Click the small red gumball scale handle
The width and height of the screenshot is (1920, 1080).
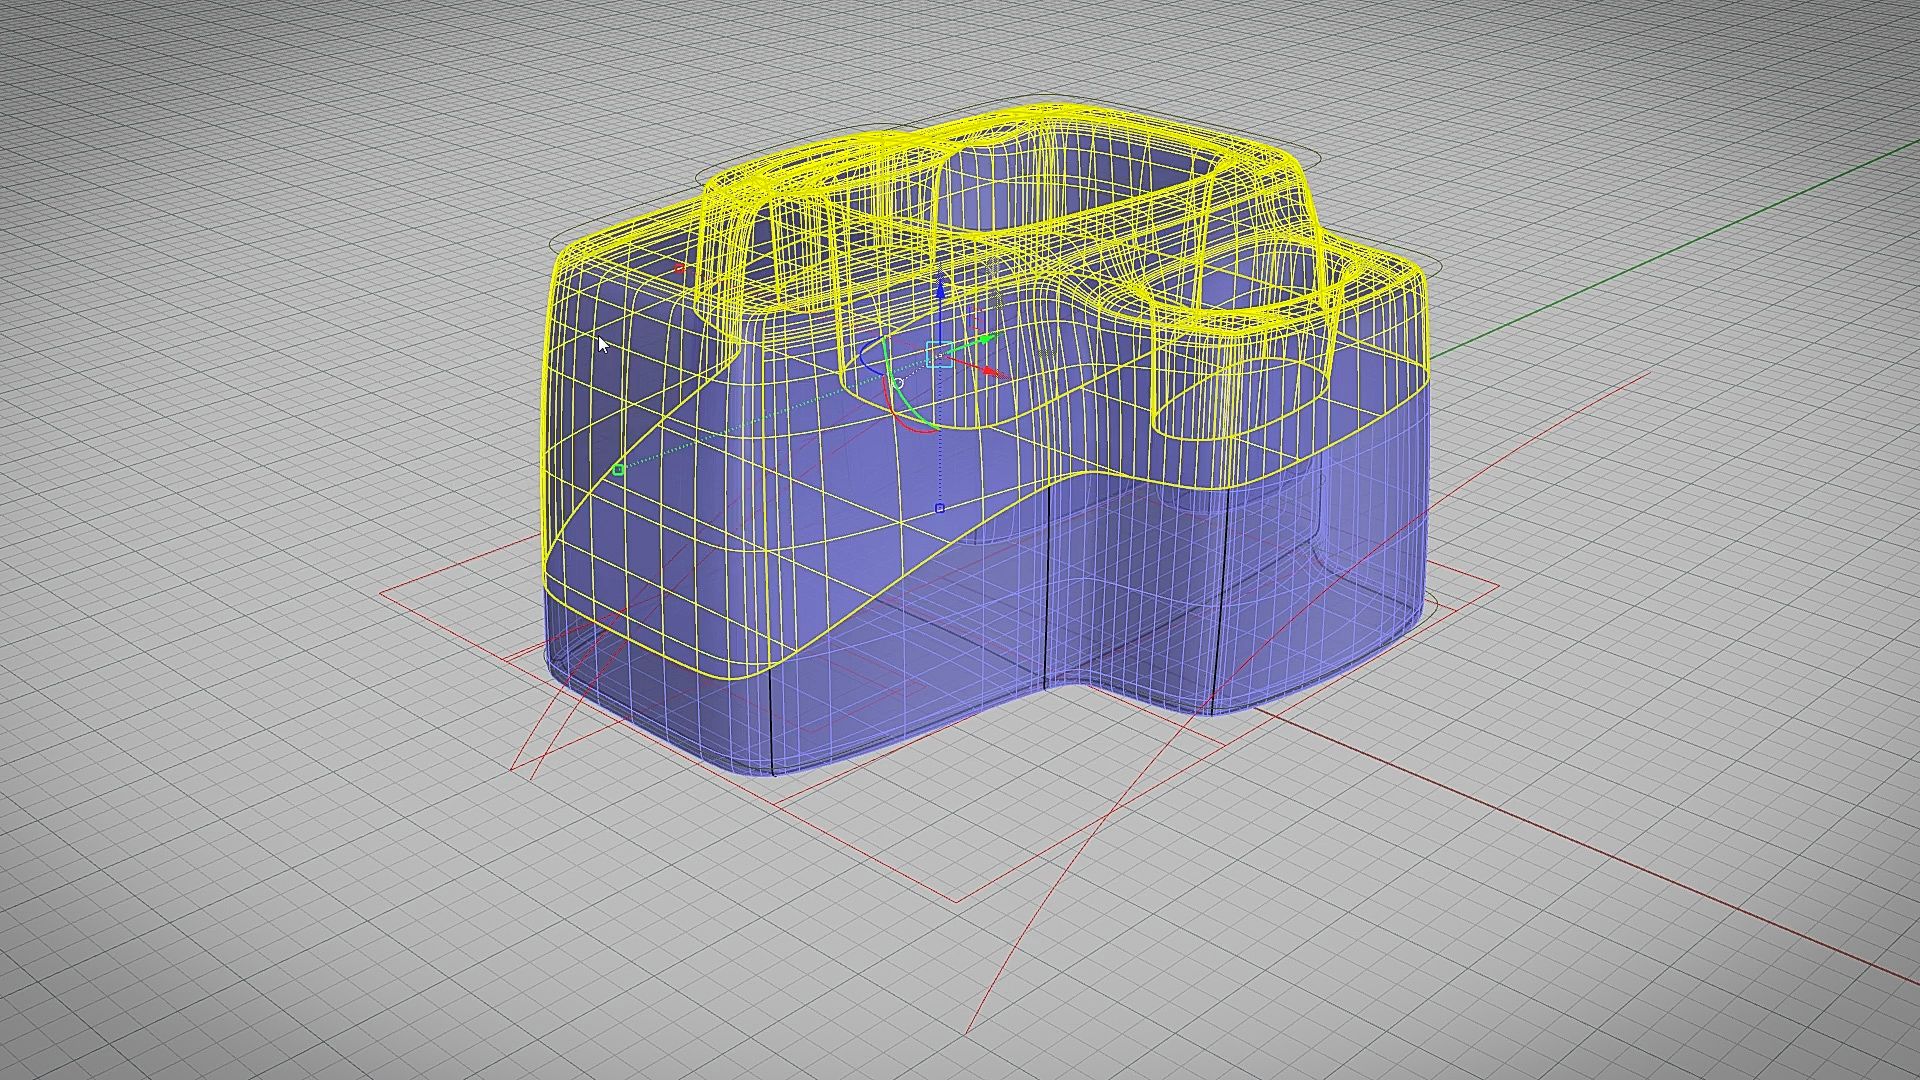click(x=680, y=268)
